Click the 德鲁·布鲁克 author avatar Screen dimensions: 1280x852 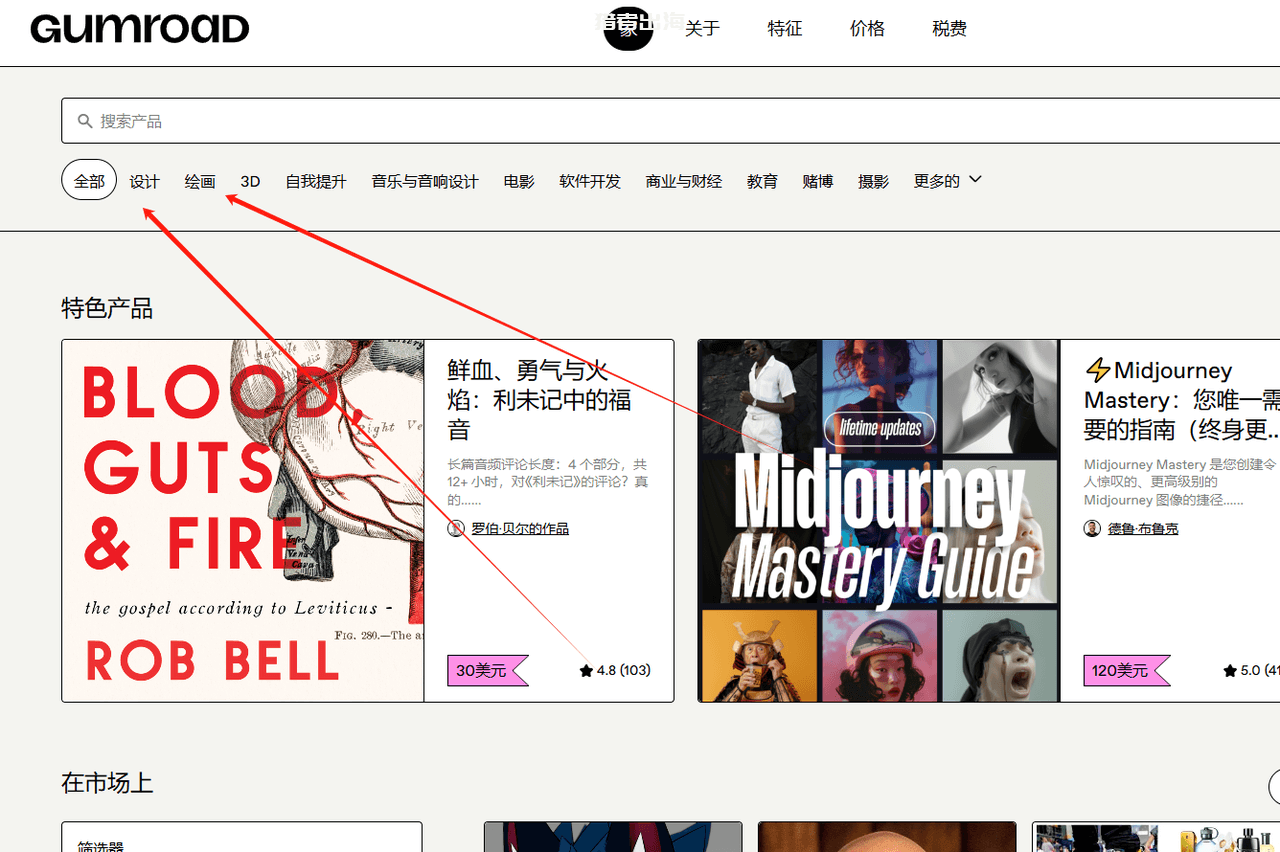coord(1092,528)
